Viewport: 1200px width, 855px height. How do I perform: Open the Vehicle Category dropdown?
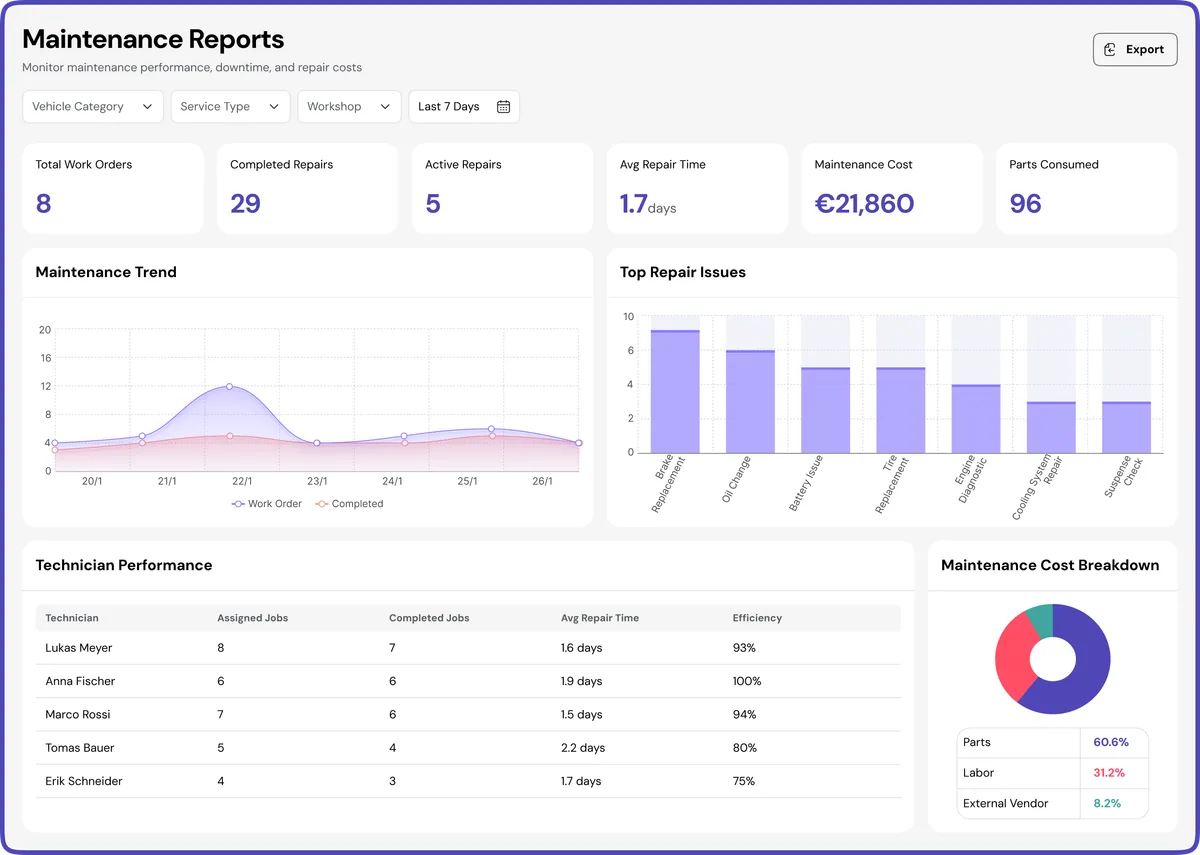pos(92,106)
